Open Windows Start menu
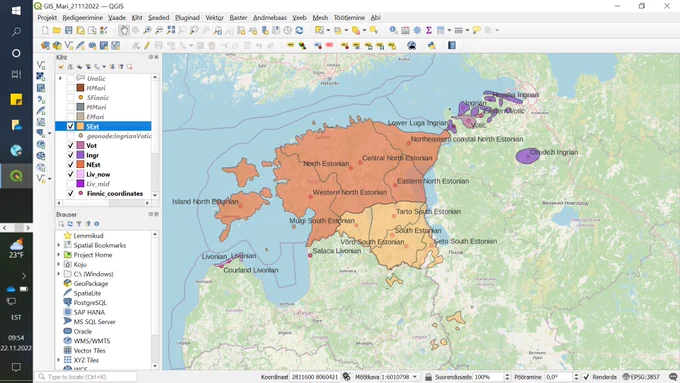The height and width of the screenshot is (383, 680). [16, 10]
